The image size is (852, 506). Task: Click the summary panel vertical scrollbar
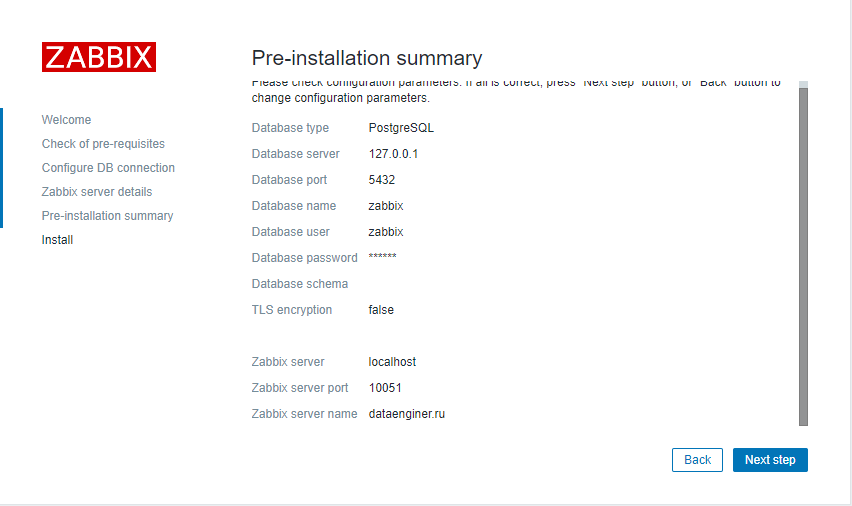click(803, 255)
